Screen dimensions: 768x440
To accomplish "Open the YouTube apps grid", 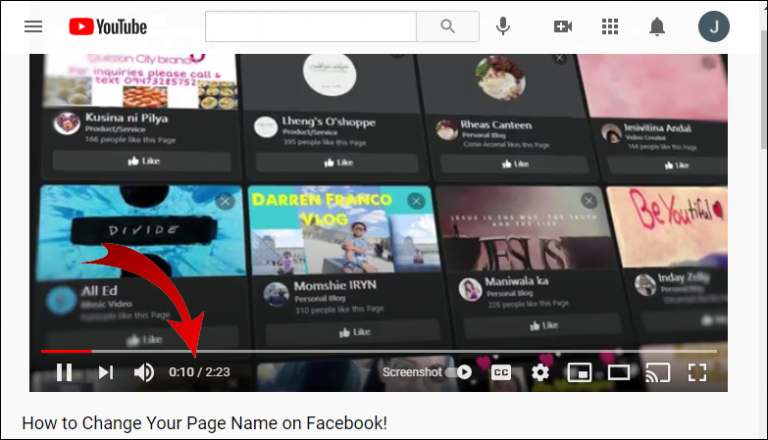I will [x=610, y=26].
